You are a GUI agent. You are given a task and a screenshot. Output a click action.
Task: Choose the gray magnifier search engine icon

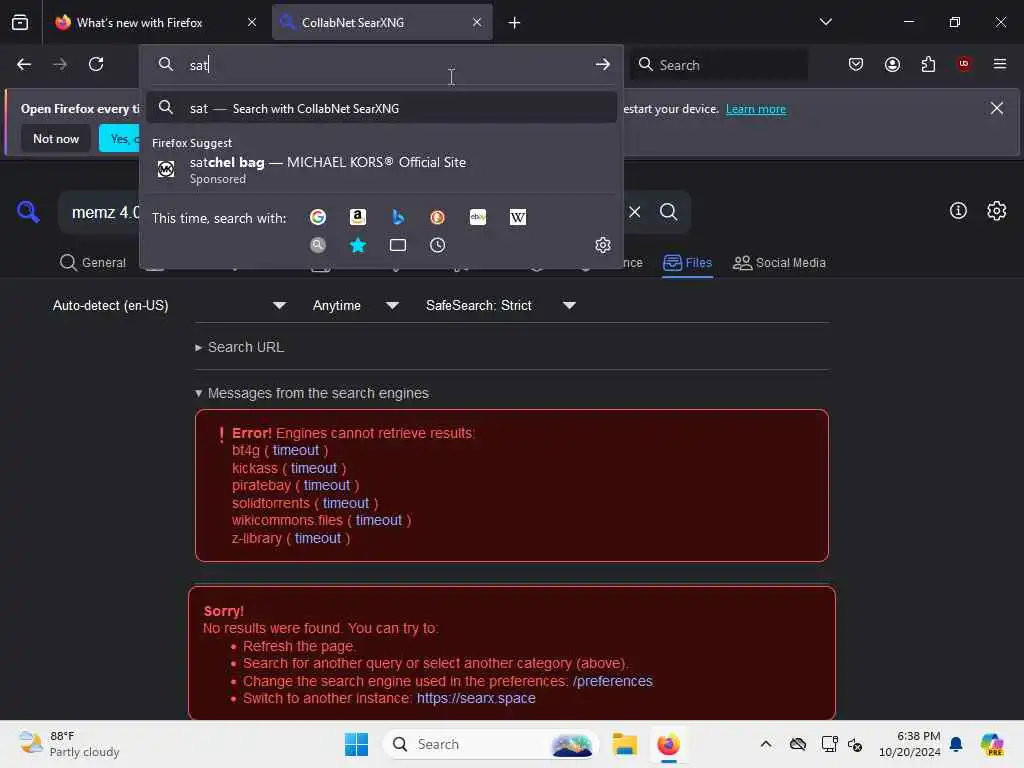[x=317, y=245]
